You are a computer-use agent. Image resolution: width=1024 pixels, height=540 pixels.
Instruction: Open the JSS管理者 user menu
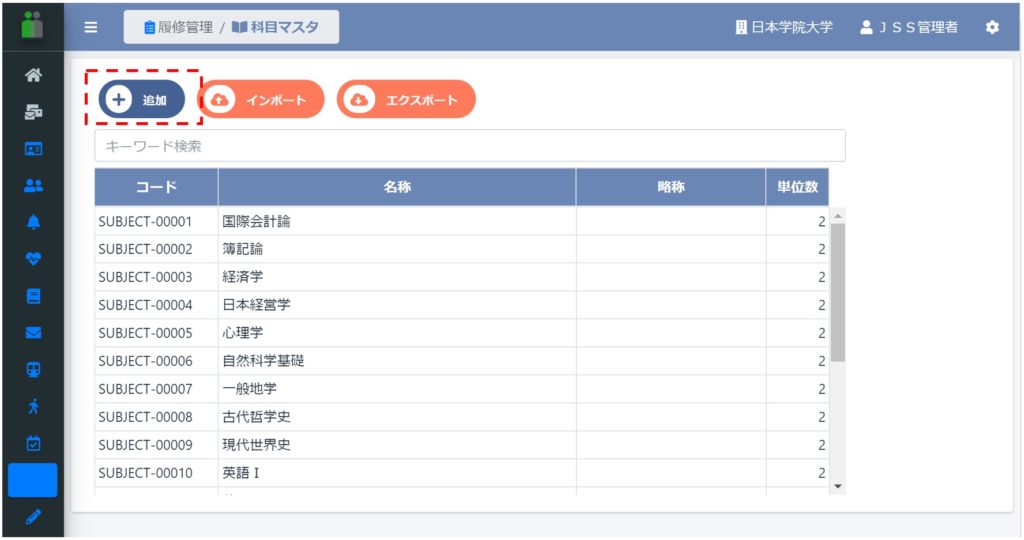[908, 27]
